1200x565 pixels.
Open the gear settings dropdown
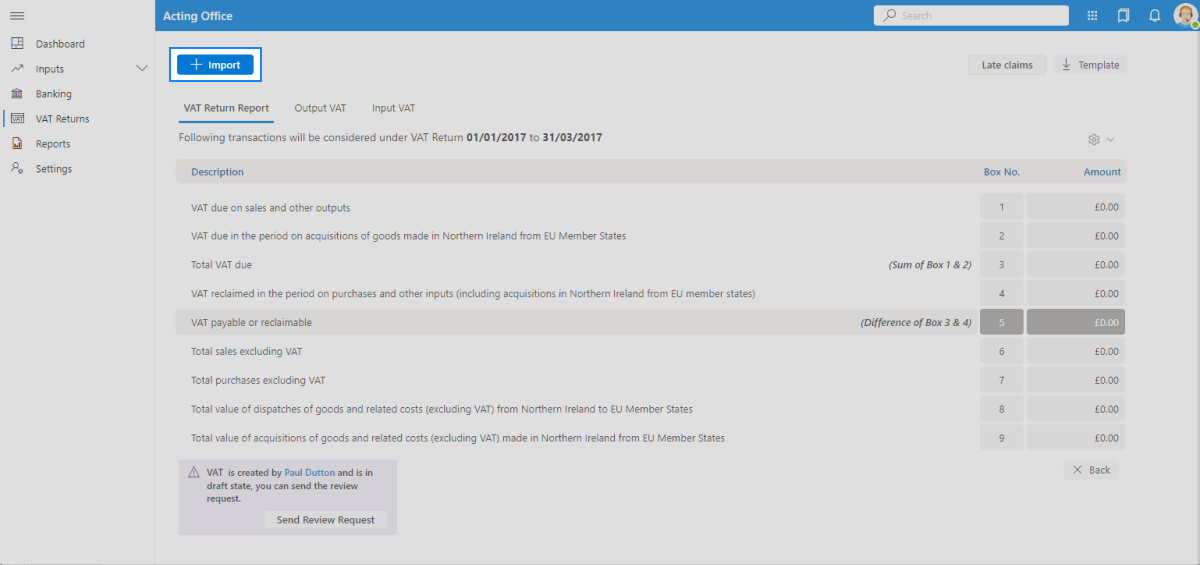point(1100,140)
